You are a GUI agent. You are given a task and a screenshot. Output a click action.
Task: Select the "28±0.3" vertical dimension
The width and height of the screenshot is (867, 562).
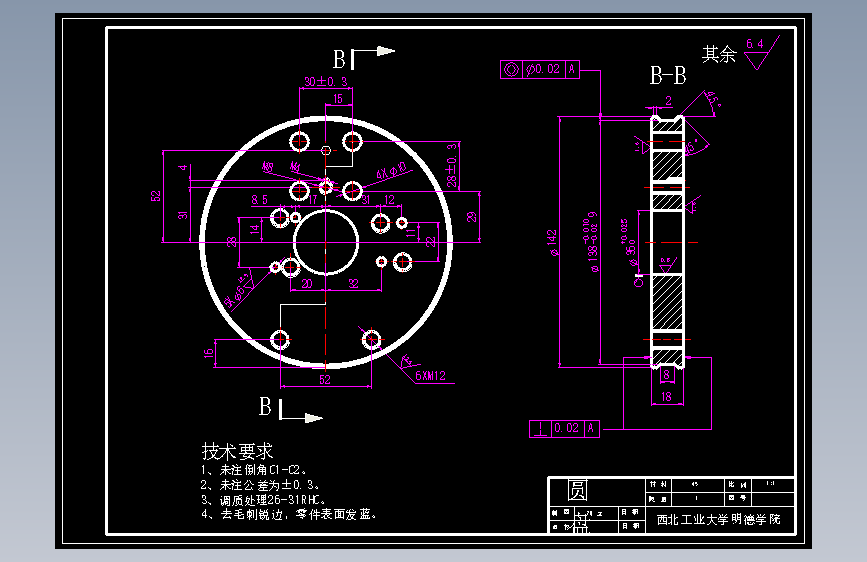(x=452, y=165)
